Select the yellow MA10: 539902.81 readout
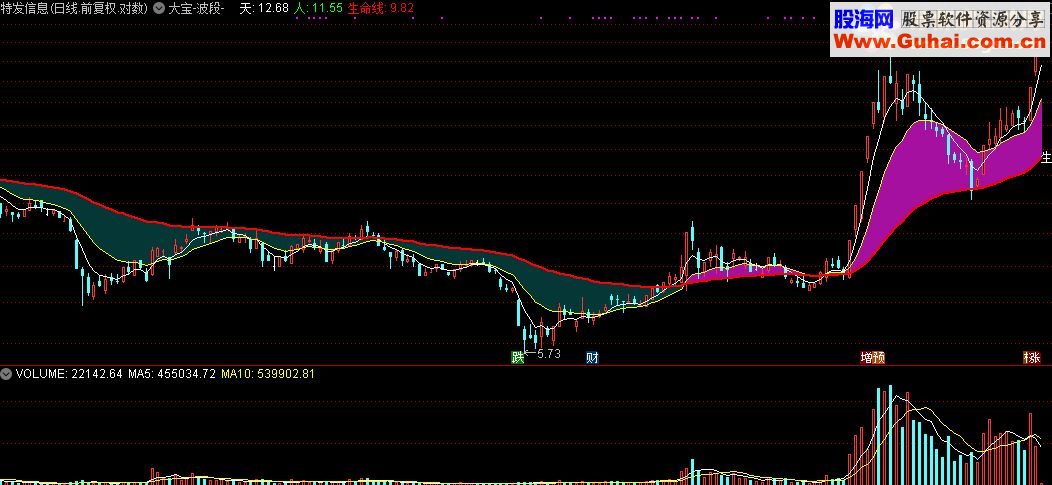 point(268,374)
